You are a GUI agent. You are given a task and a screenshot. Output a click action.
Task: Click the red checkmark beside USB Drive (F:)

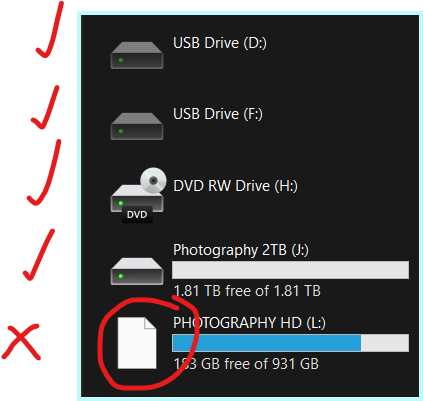click(45, 107)
